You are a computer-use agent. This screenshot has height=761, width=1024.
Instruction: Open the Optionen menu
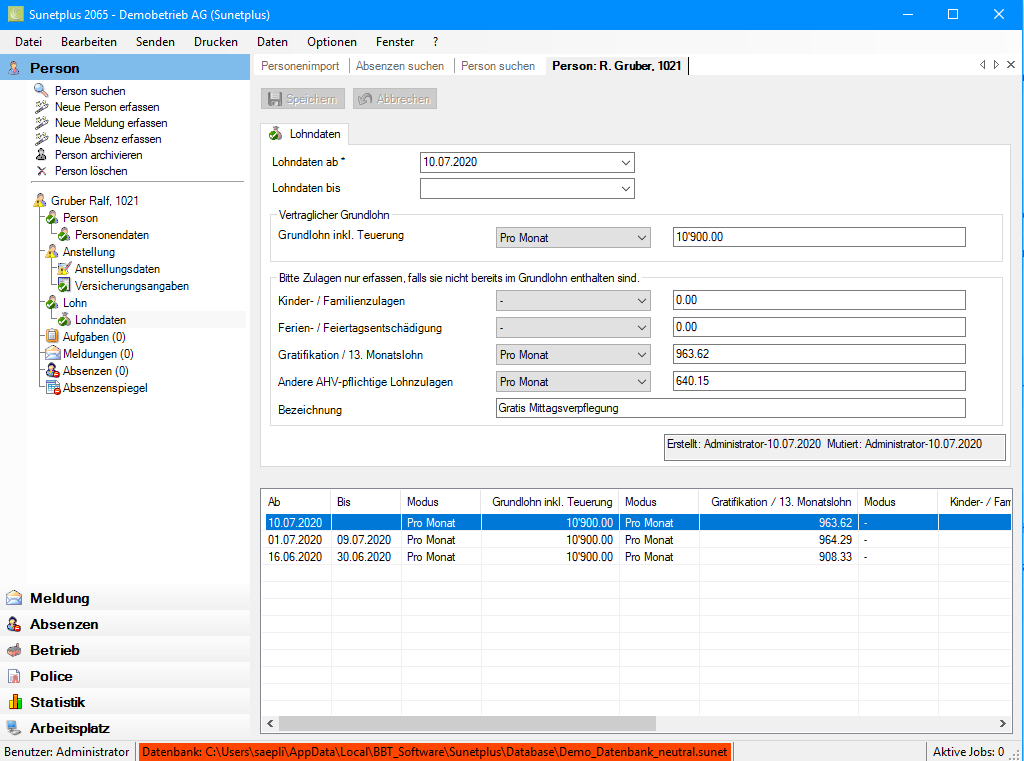331,42
